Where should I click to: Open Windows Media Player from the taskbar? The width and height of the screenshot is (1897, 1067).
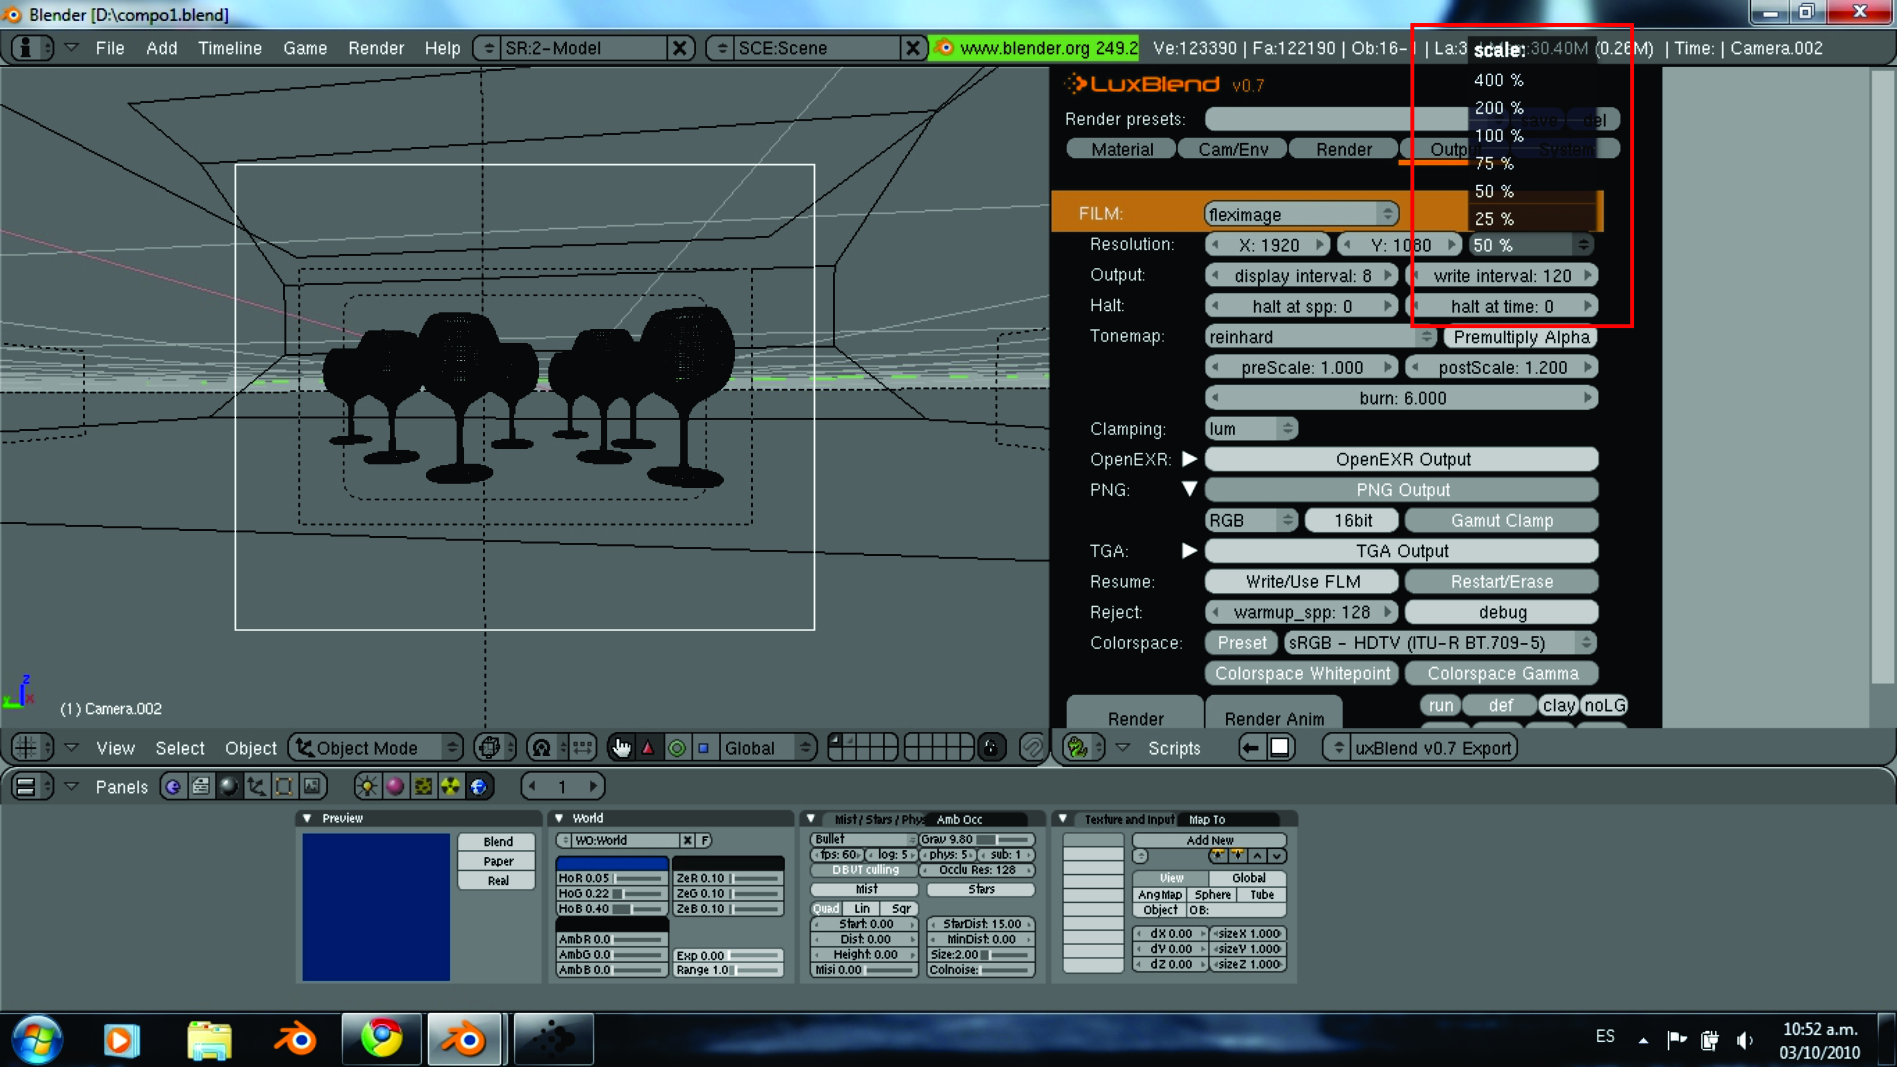click(121, 1040)
